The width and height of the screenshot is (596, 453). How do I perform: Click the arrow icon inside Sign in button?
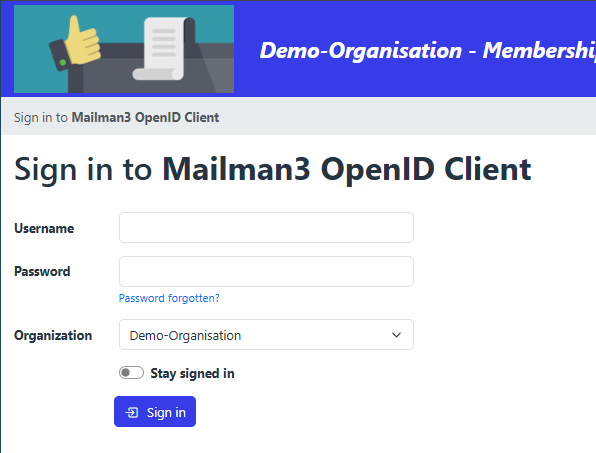(132, 412)
